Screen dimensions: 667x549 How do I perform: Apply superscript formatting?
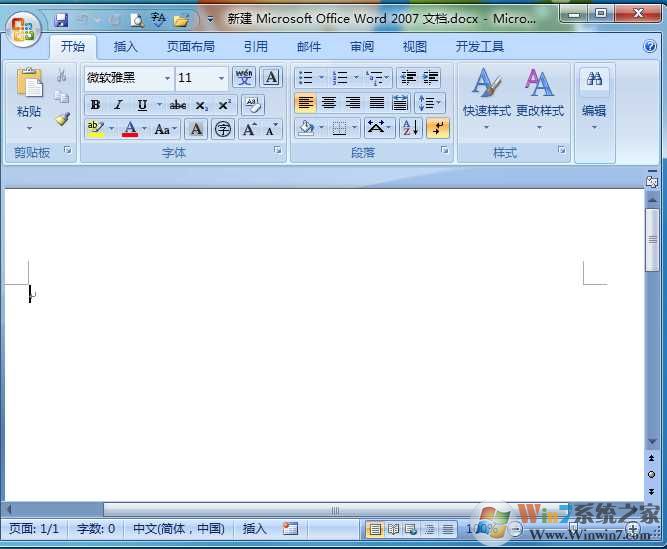tap(224, 105)
